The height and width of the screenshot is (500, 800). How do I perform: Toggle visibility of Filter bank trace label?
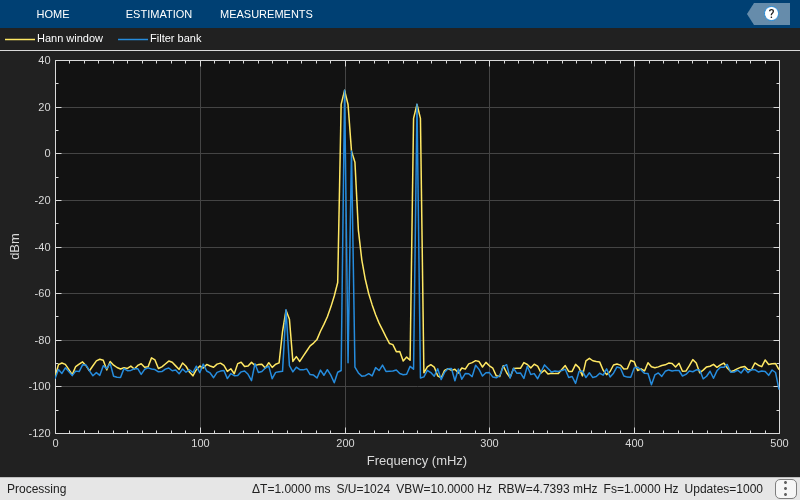176,39
